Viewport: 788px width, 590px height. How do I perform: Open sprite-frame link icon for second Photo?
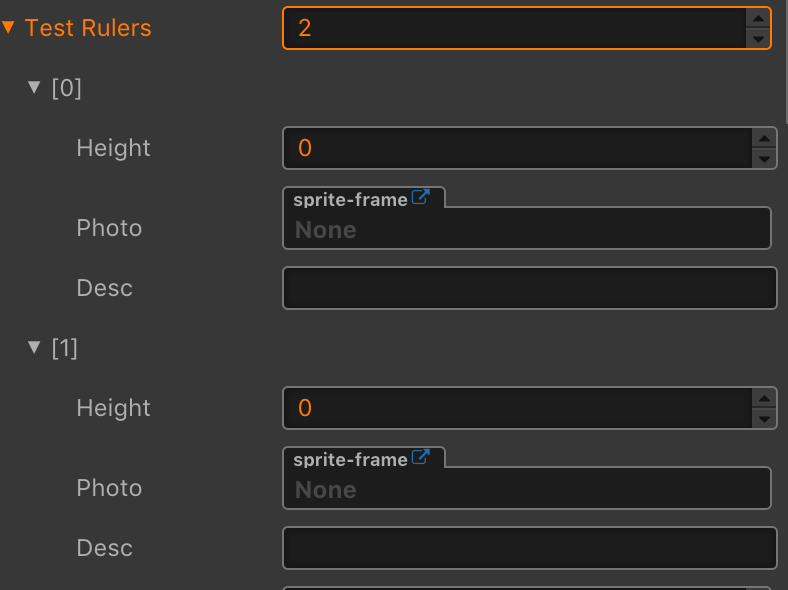(x=421, y=458)
